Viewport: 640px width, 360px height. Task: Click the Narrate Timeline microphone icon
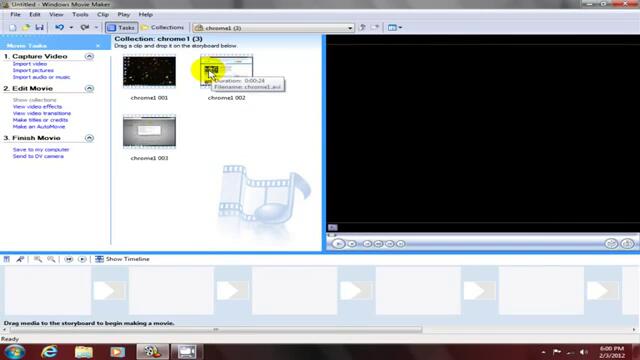pos(20,259)
